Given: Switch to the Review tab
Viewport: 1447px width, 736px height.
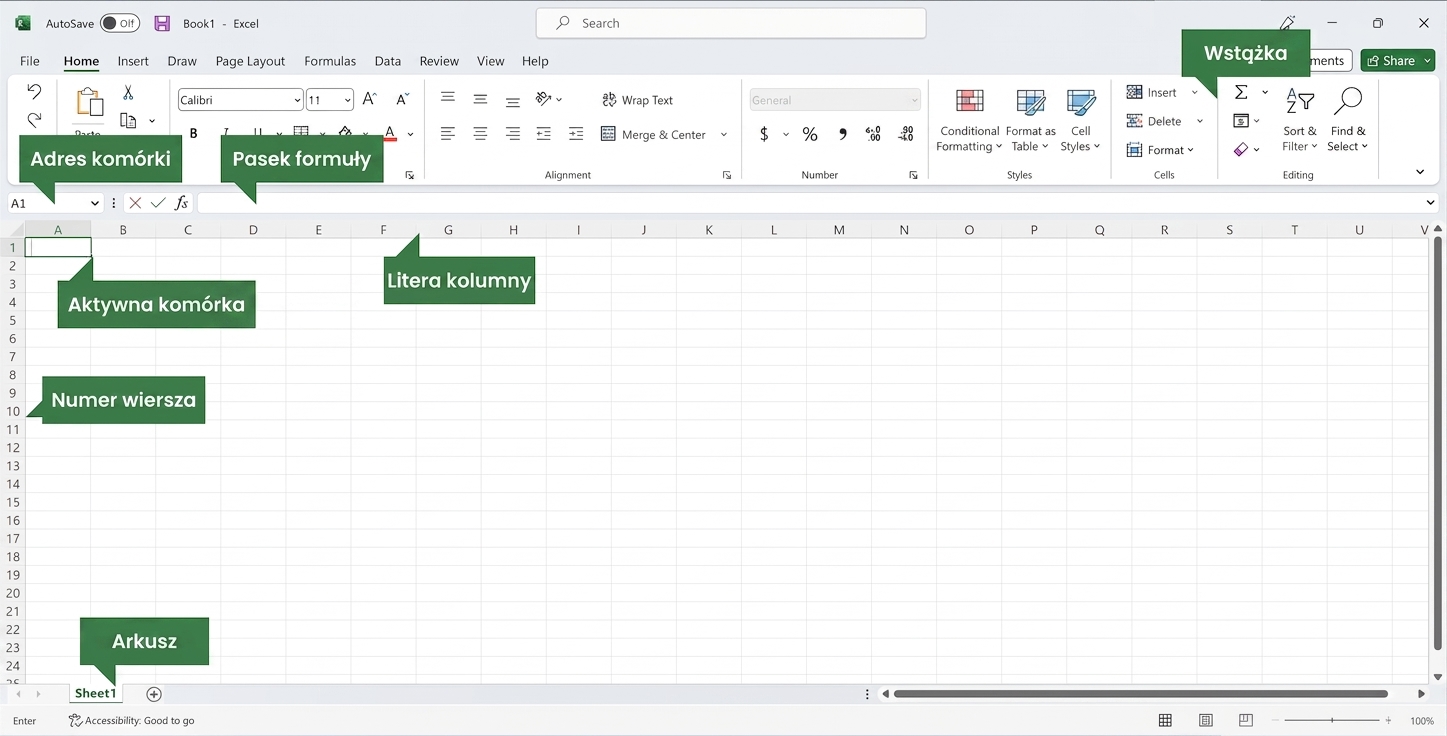Looking at the screenshot, I should pyautogui.click(x=439, y=61).
